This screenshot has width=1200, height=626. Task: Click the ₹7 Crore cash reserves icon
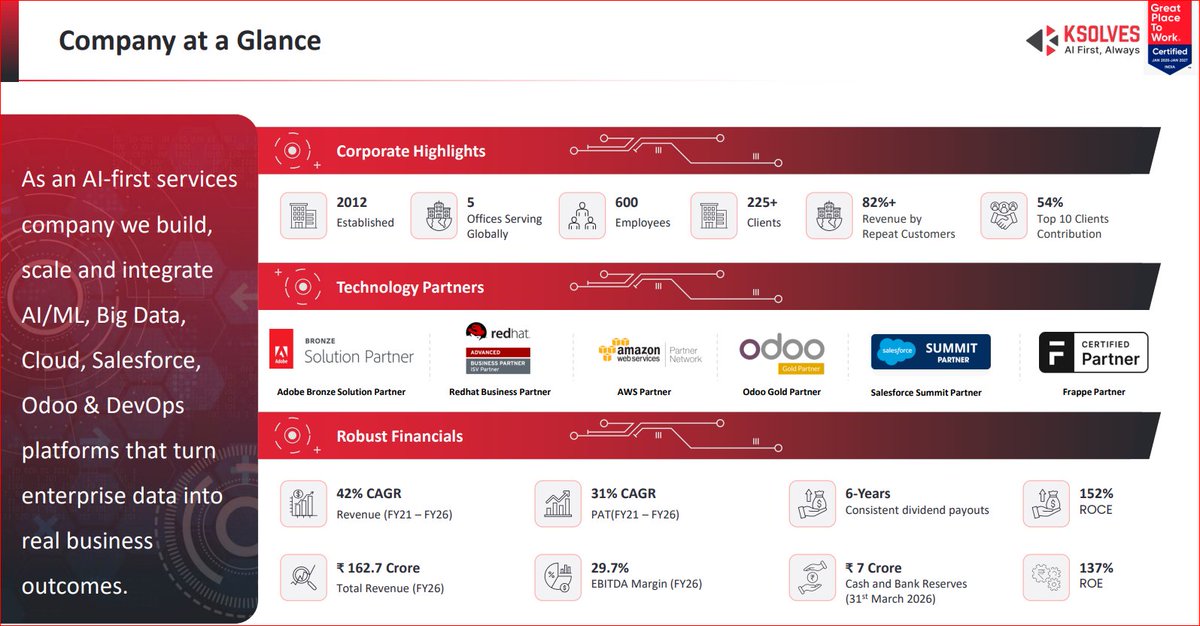(812, 577)
